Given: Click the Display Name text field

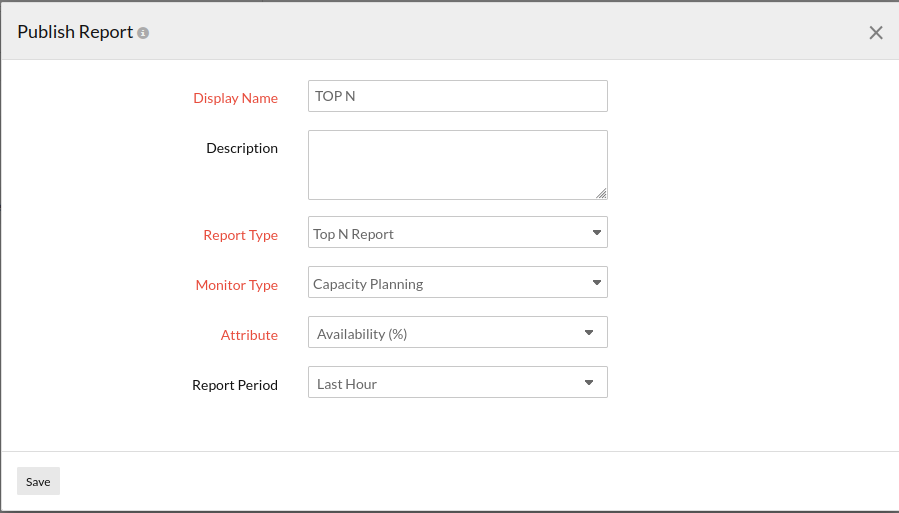Looking at the screenshot, I should [x=457, y=96].
